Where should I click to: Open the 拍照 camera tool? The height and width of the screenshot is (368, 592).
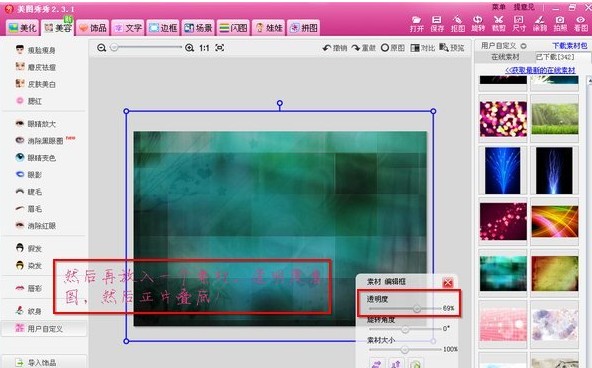(560, 24)
